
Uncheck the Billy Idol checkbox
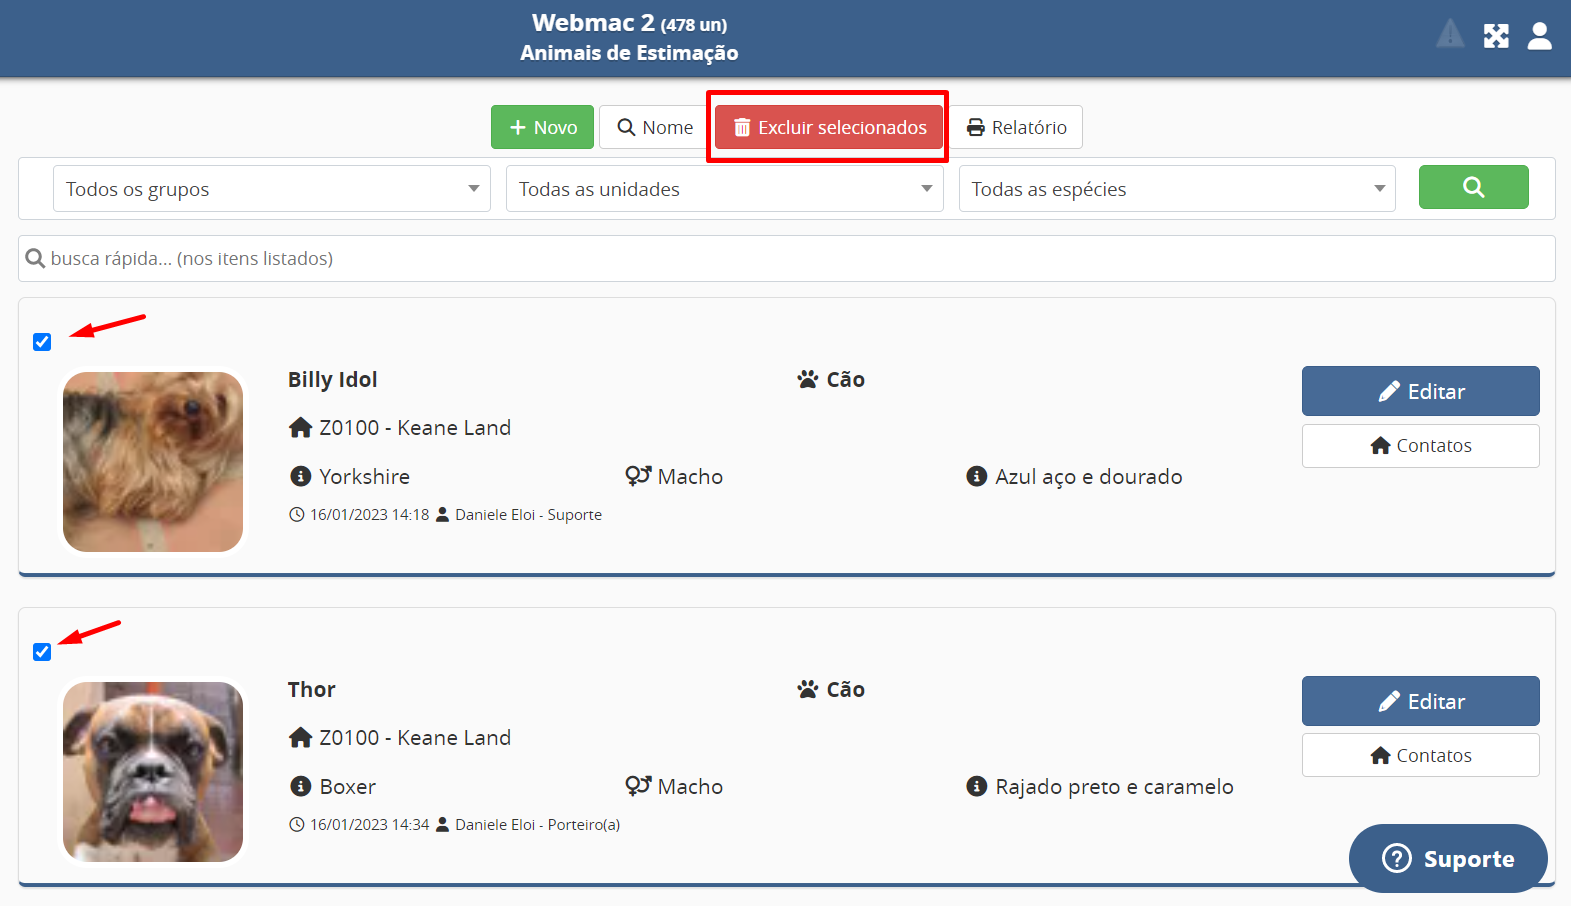click(x=42, y=342)
